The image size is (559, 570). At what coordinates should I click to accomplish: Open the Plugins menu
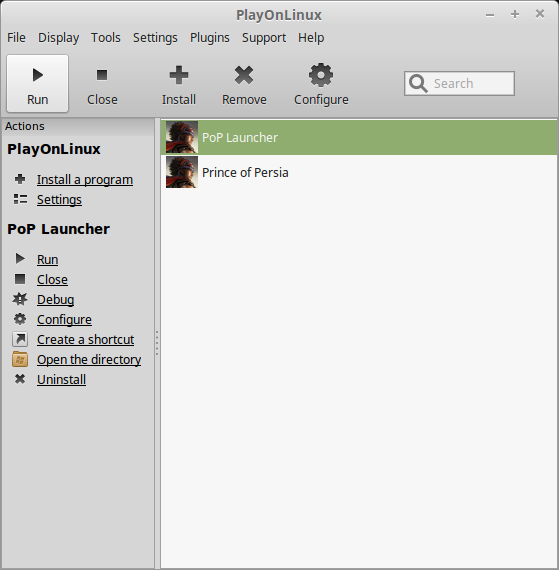coord(210,37)
